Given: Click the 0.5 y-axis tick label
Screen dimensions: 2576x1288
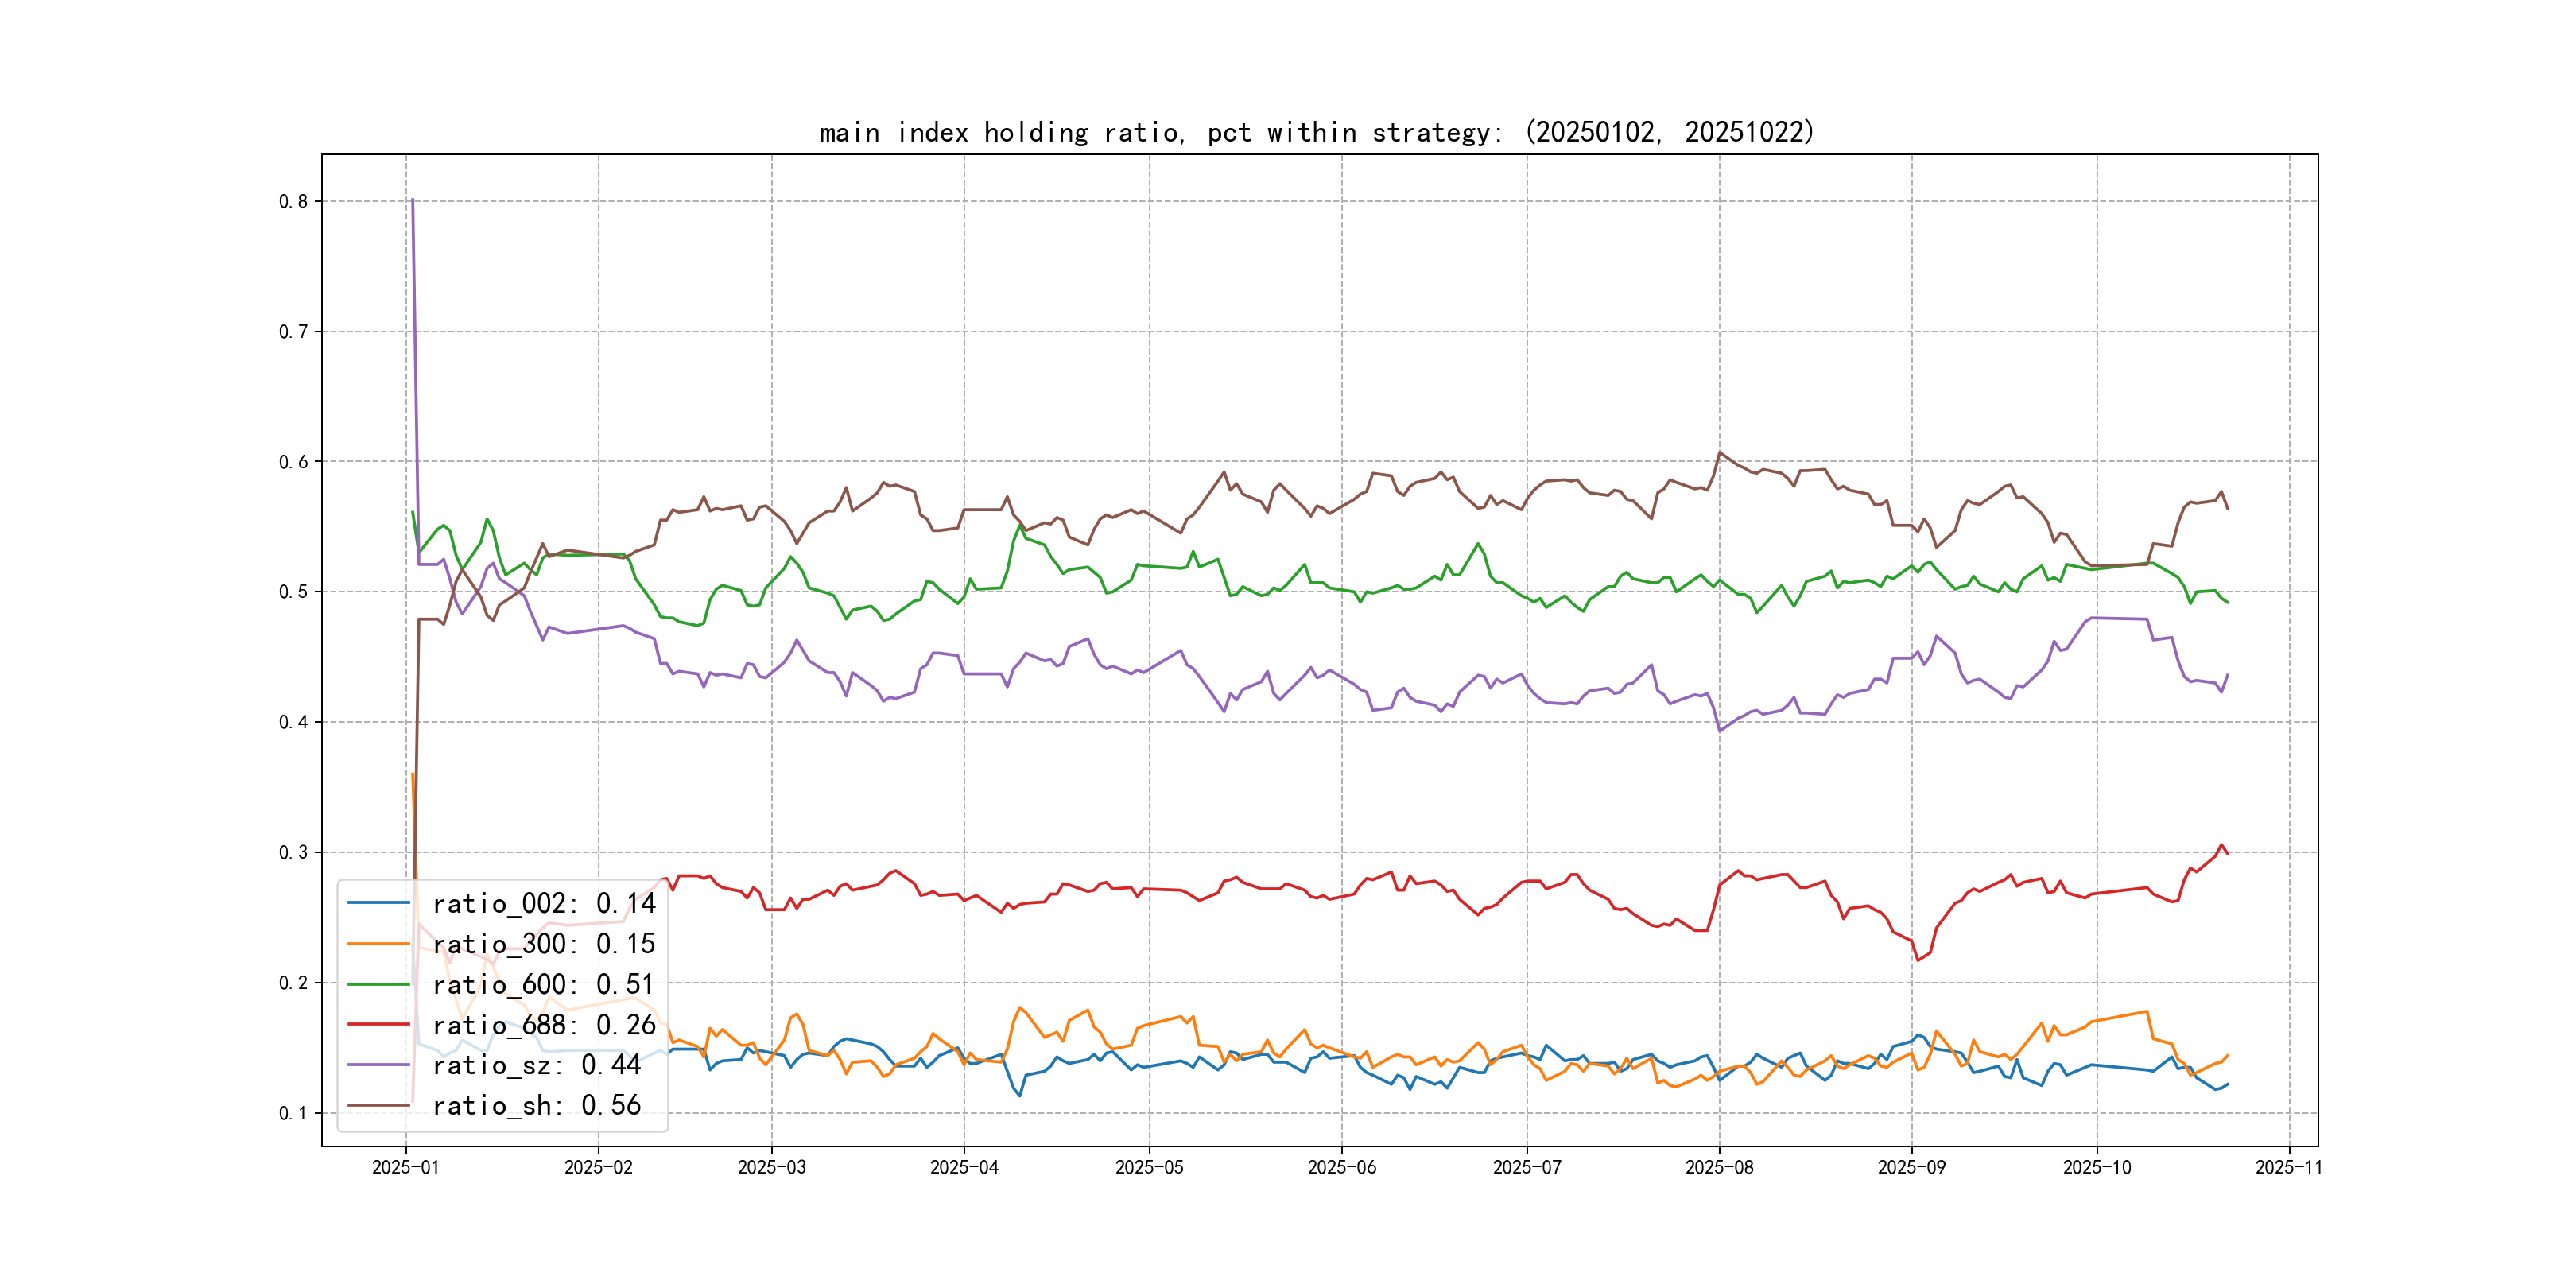Looking at the screenshot, I should [293, 592].
